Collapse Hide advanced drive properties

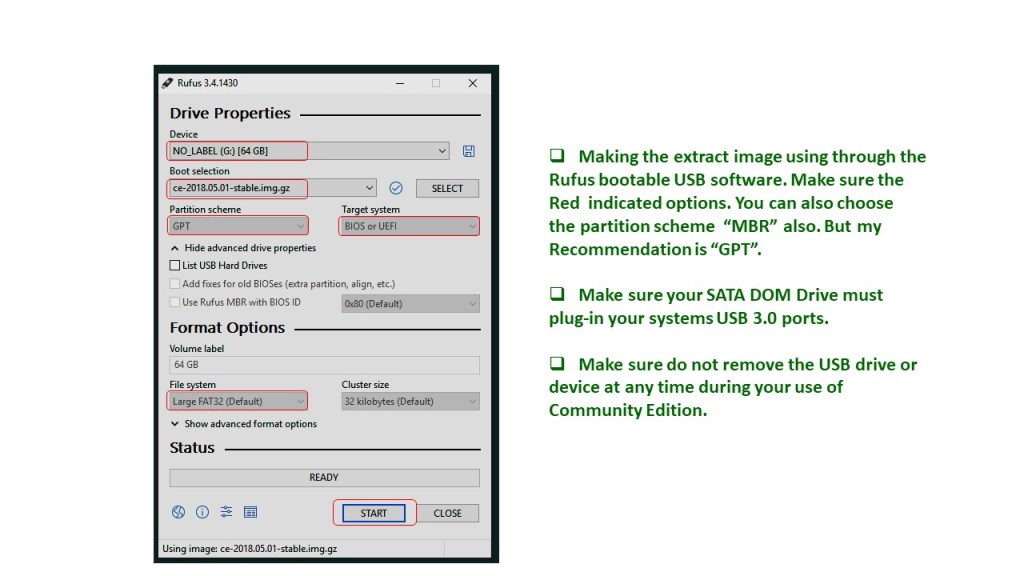tap(243, 248)
